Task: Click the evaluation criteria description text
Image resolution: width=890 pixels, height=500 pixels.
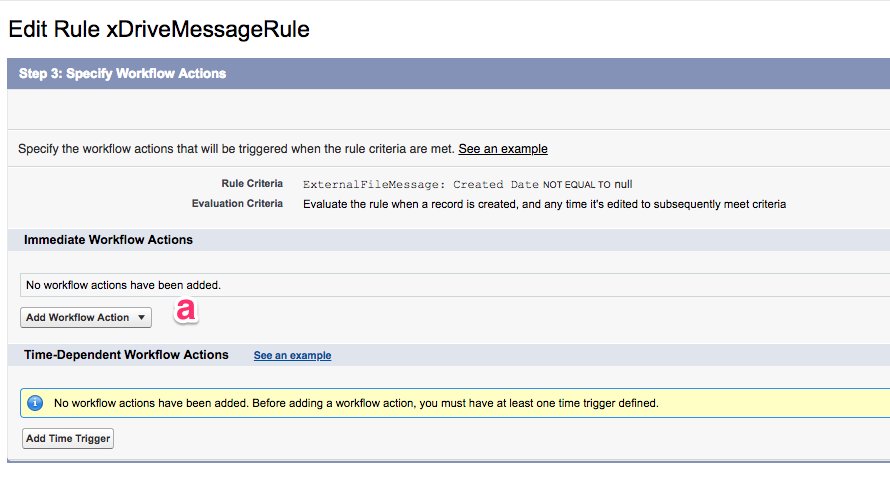Action: pos(544,204)
